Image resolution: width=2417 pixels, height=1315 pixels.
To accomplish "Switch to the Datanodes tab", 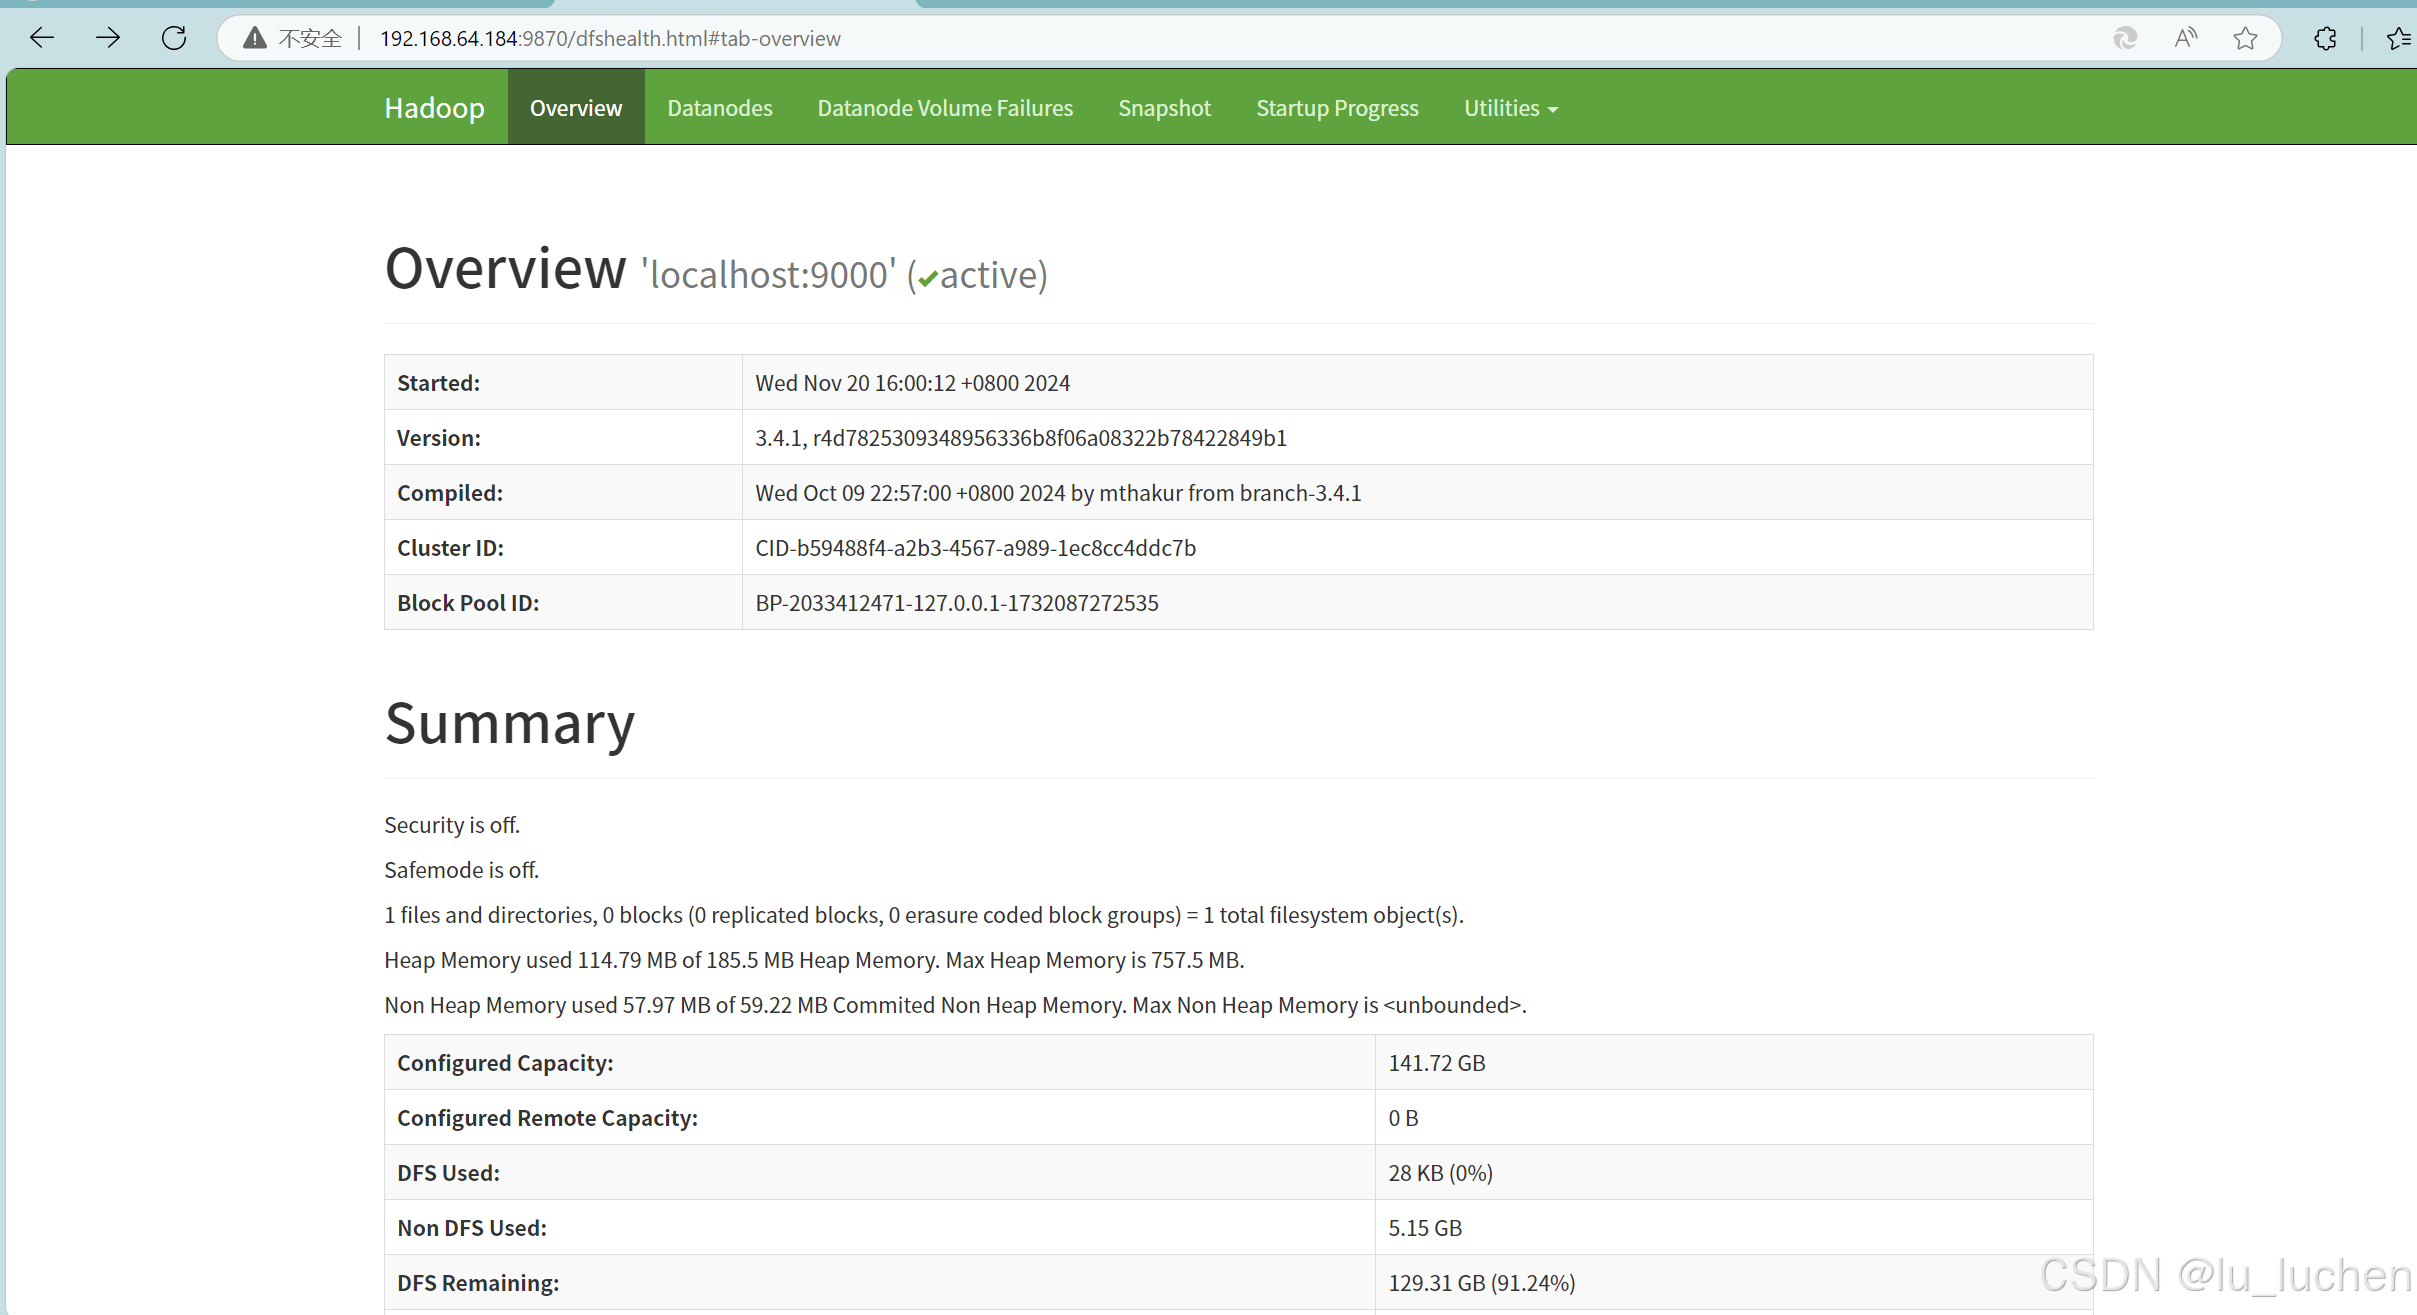I will (719, 108).
